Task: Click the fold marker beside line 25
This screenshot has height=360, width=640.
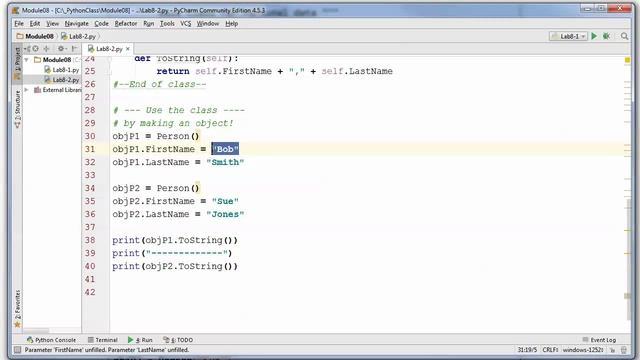Action: (109, 72)
